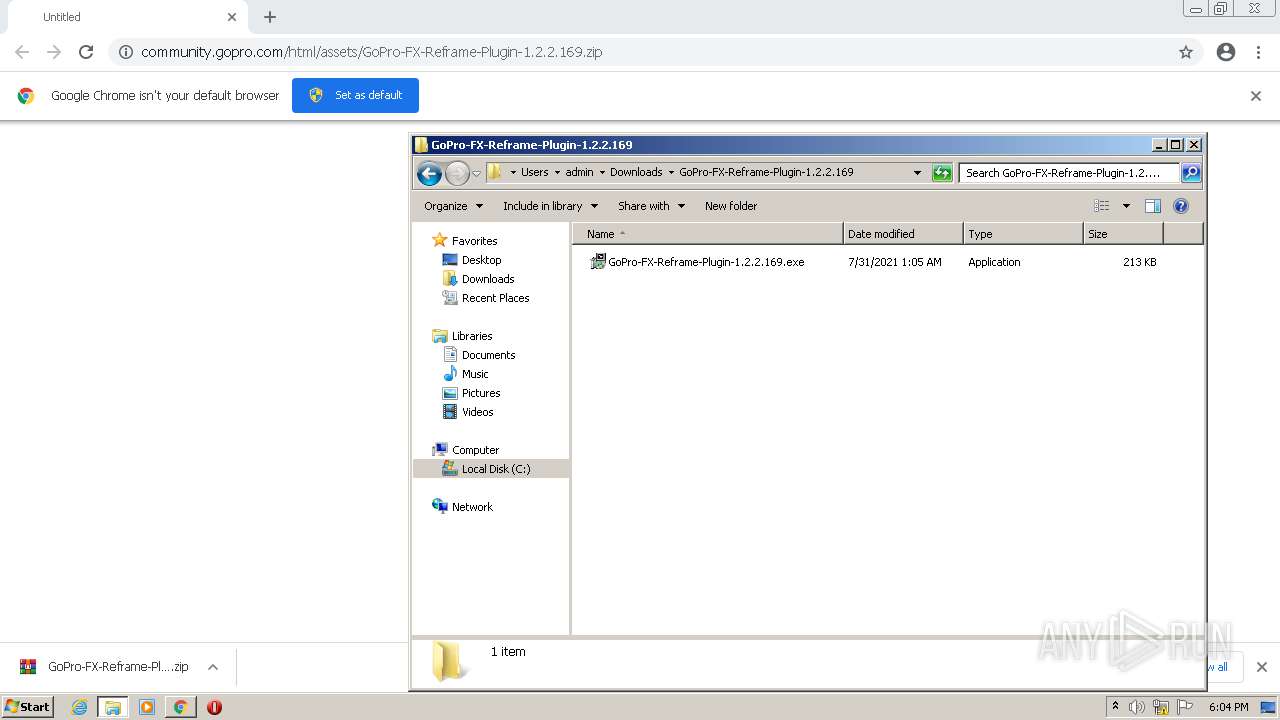This screenshot has width=1280, height=720.
Task: Click the red Opera-like taskbar icon
Action: [214, 707]
